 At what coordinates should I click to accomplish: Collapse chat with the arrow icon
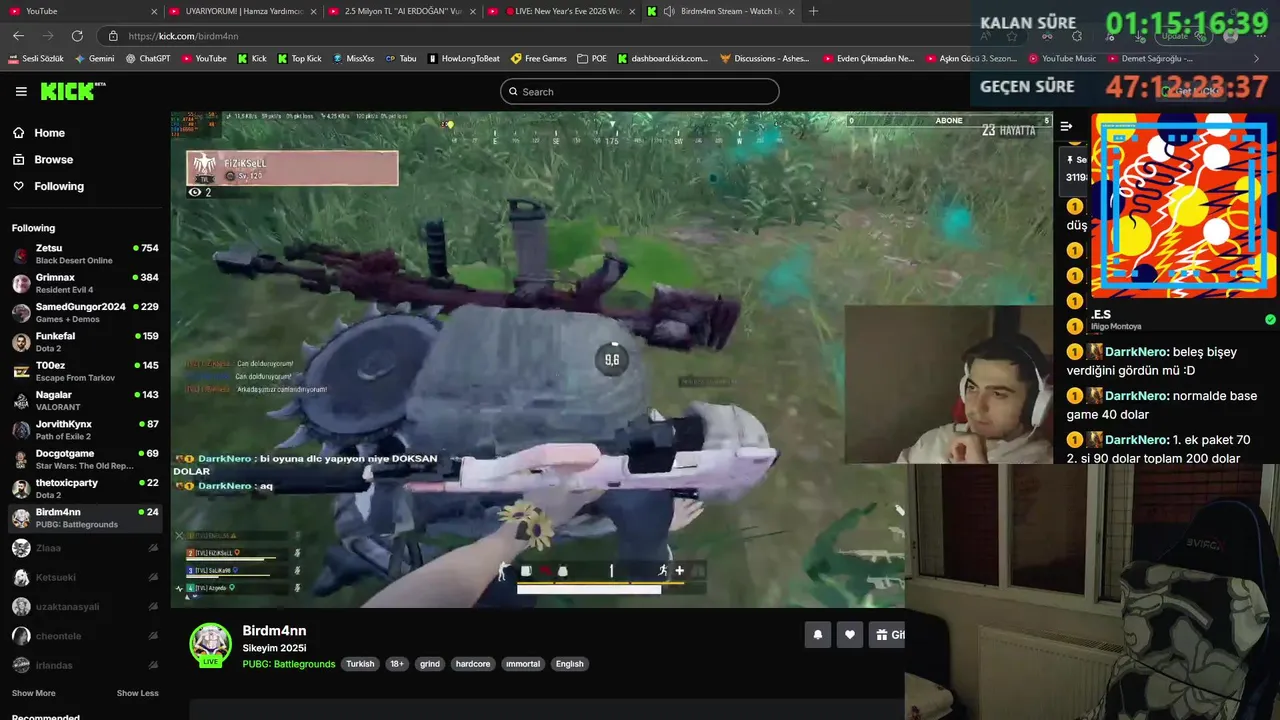(x=1067, y=126)
